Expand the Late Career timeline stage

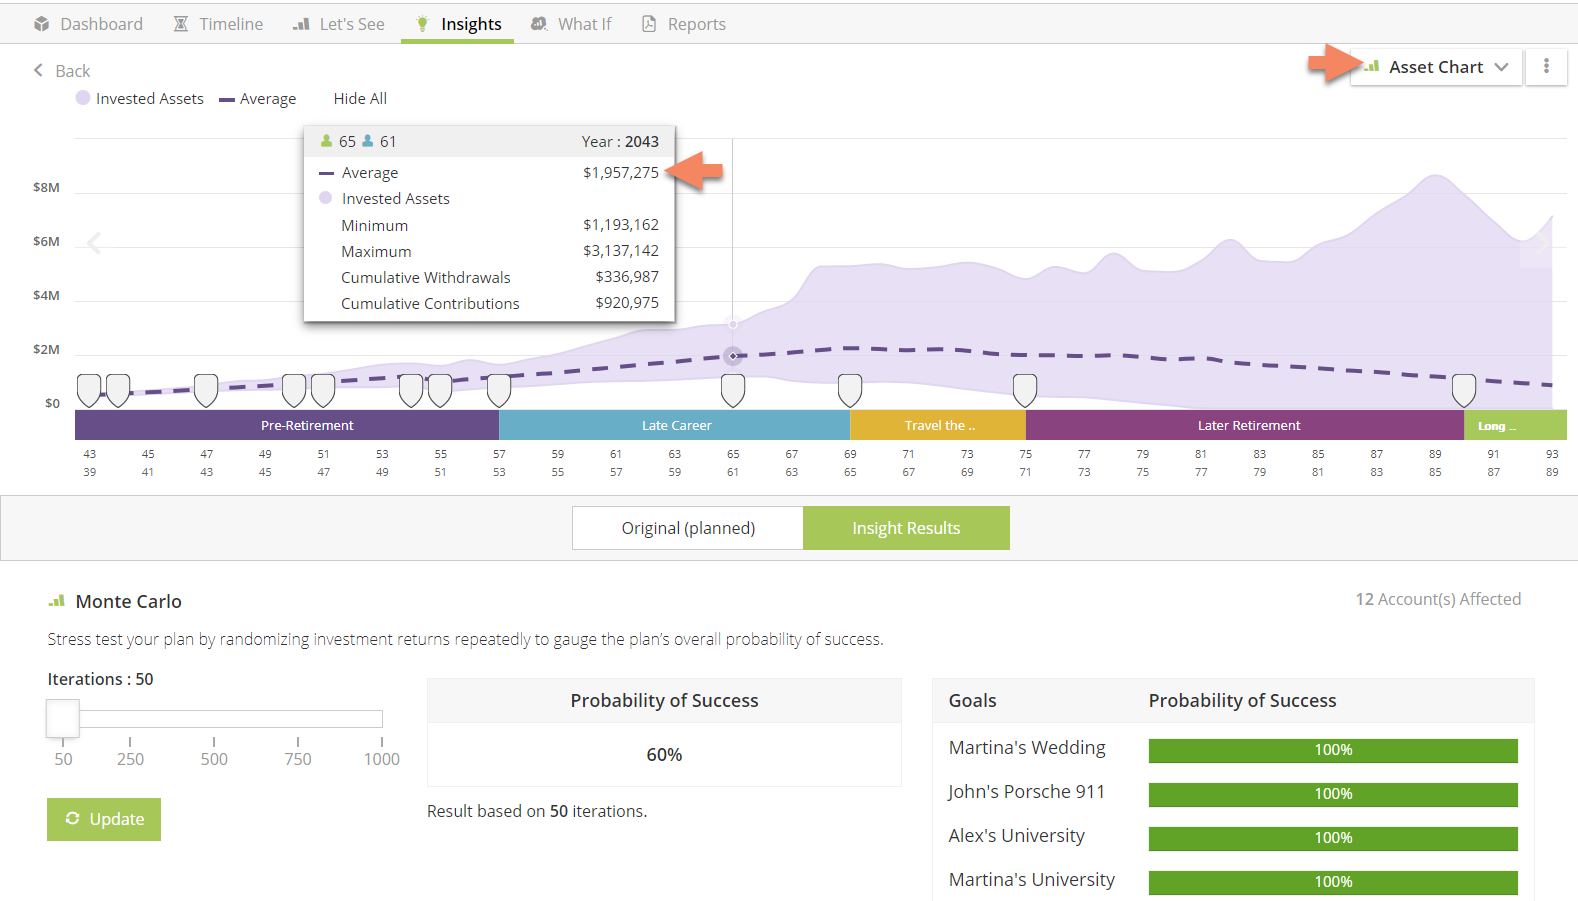pos(676,426)
